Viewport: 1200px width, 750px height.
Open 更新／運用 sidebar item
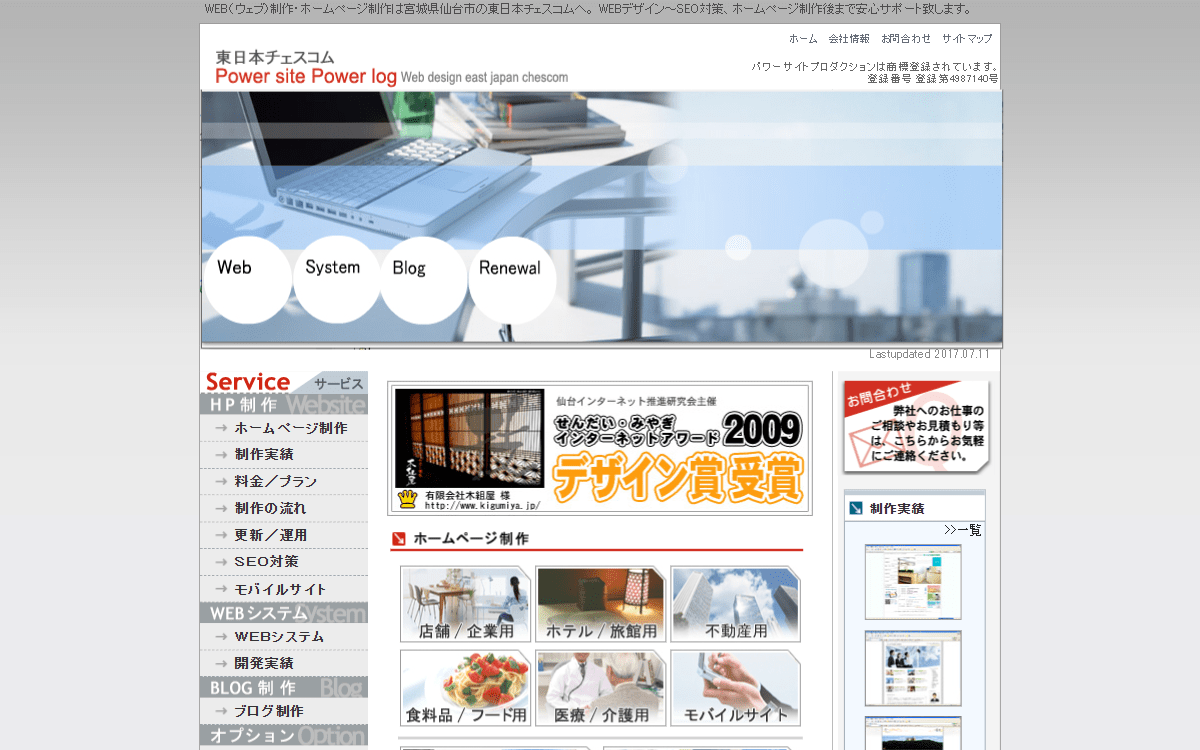click(284, 536)
